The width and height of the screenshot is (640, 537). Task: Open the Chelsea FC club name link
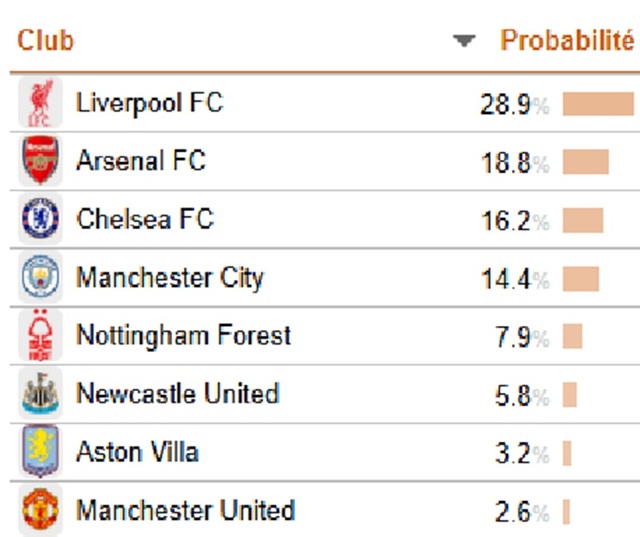click(145, 219)
